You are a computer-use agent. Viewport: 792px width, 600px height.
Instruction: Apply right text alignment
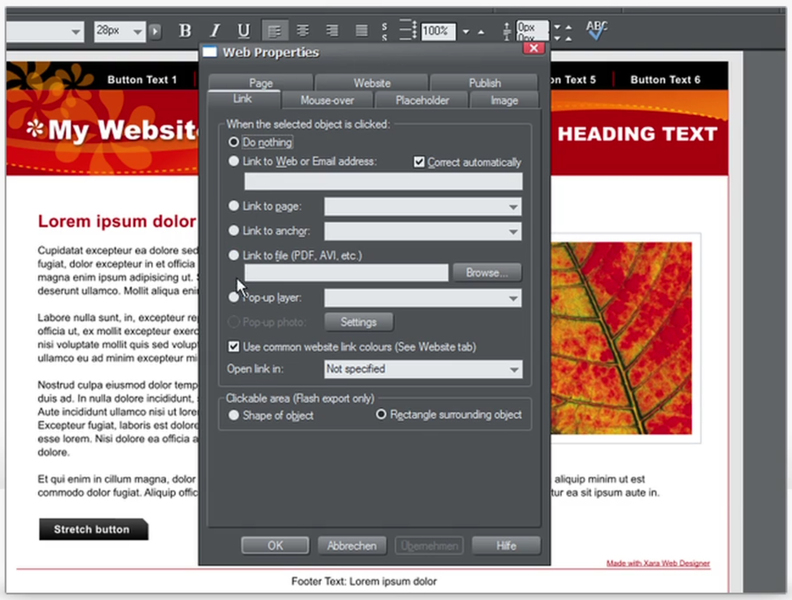pos(332,31)
